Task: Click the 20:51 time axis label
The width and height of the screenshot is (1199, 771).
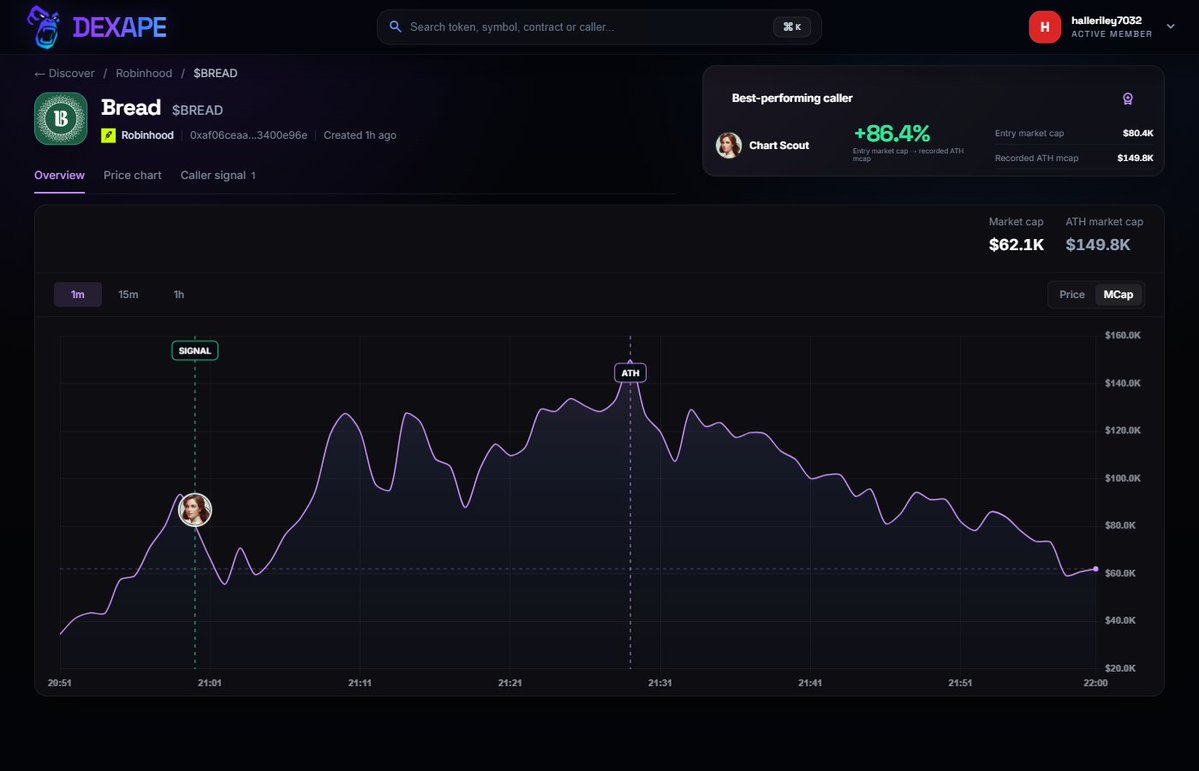Action: click(x=60, y=683)
